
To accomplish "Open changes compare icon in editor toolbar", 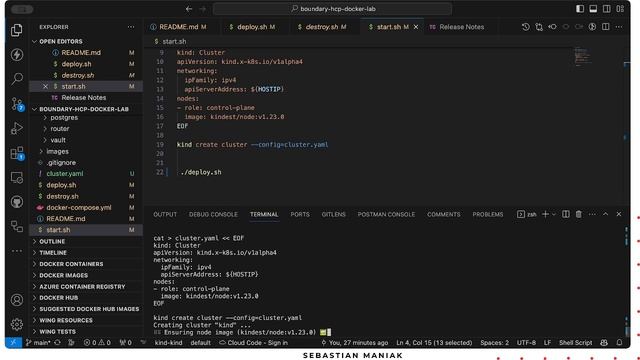I will (x=539, y=27).
